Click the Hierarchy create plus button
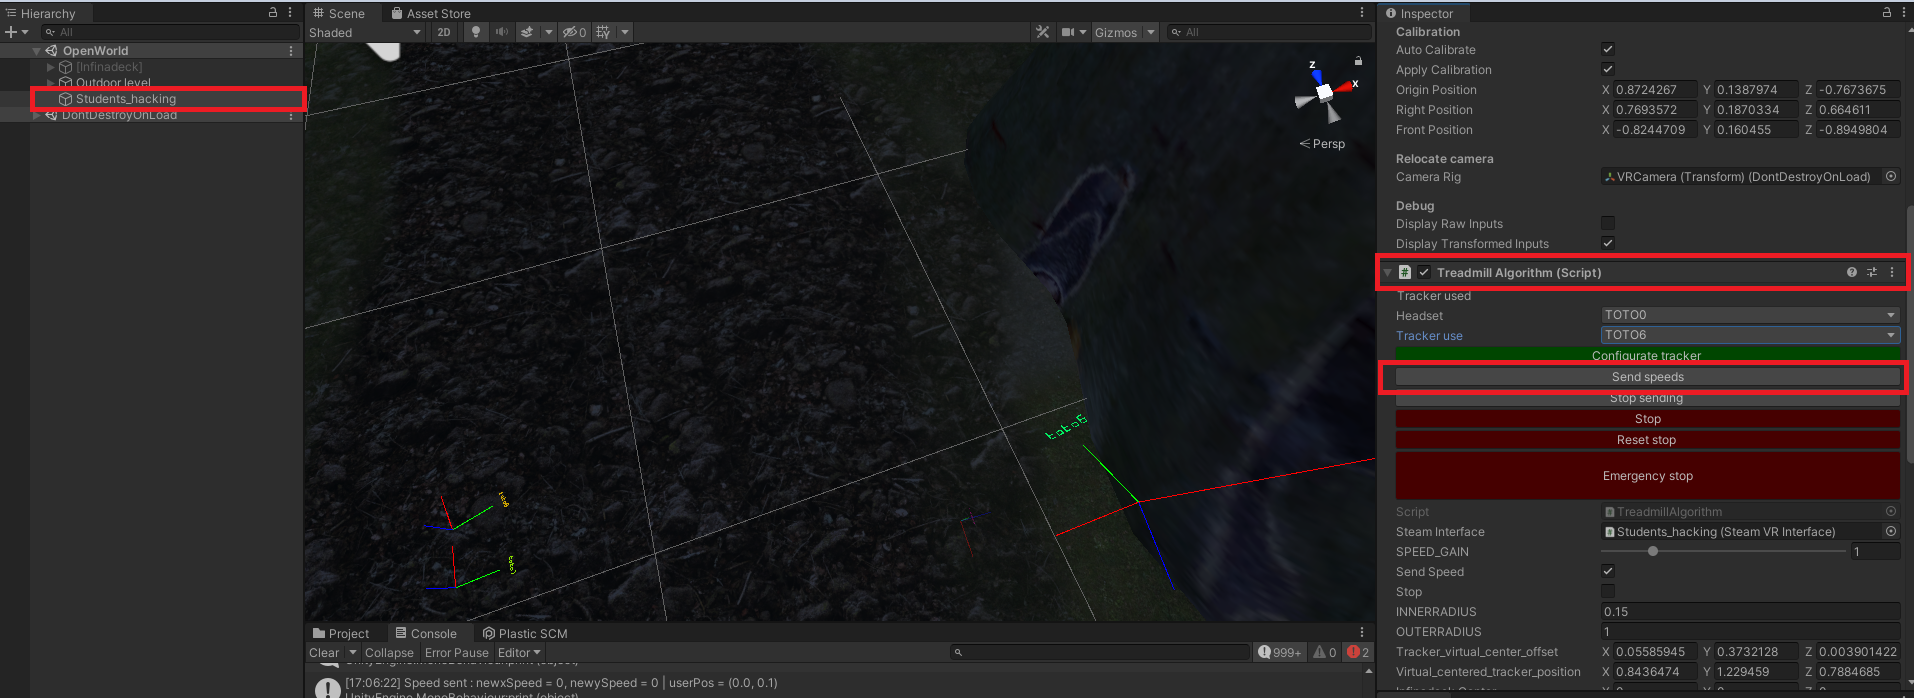Viewport: 1914px width, 698px height. pyautogui.click(x=11, y=32)
